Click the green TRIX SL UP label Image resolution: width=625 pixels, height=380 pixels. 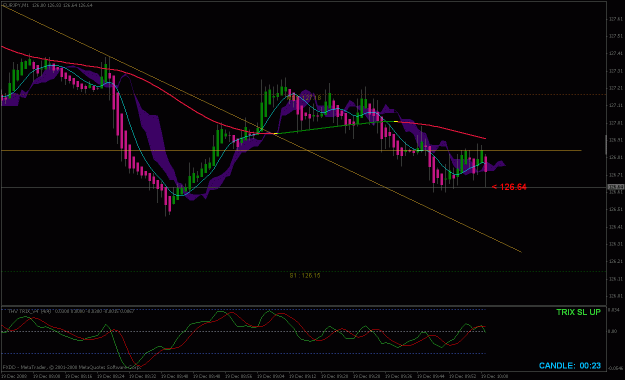click(x=578, y=312)
